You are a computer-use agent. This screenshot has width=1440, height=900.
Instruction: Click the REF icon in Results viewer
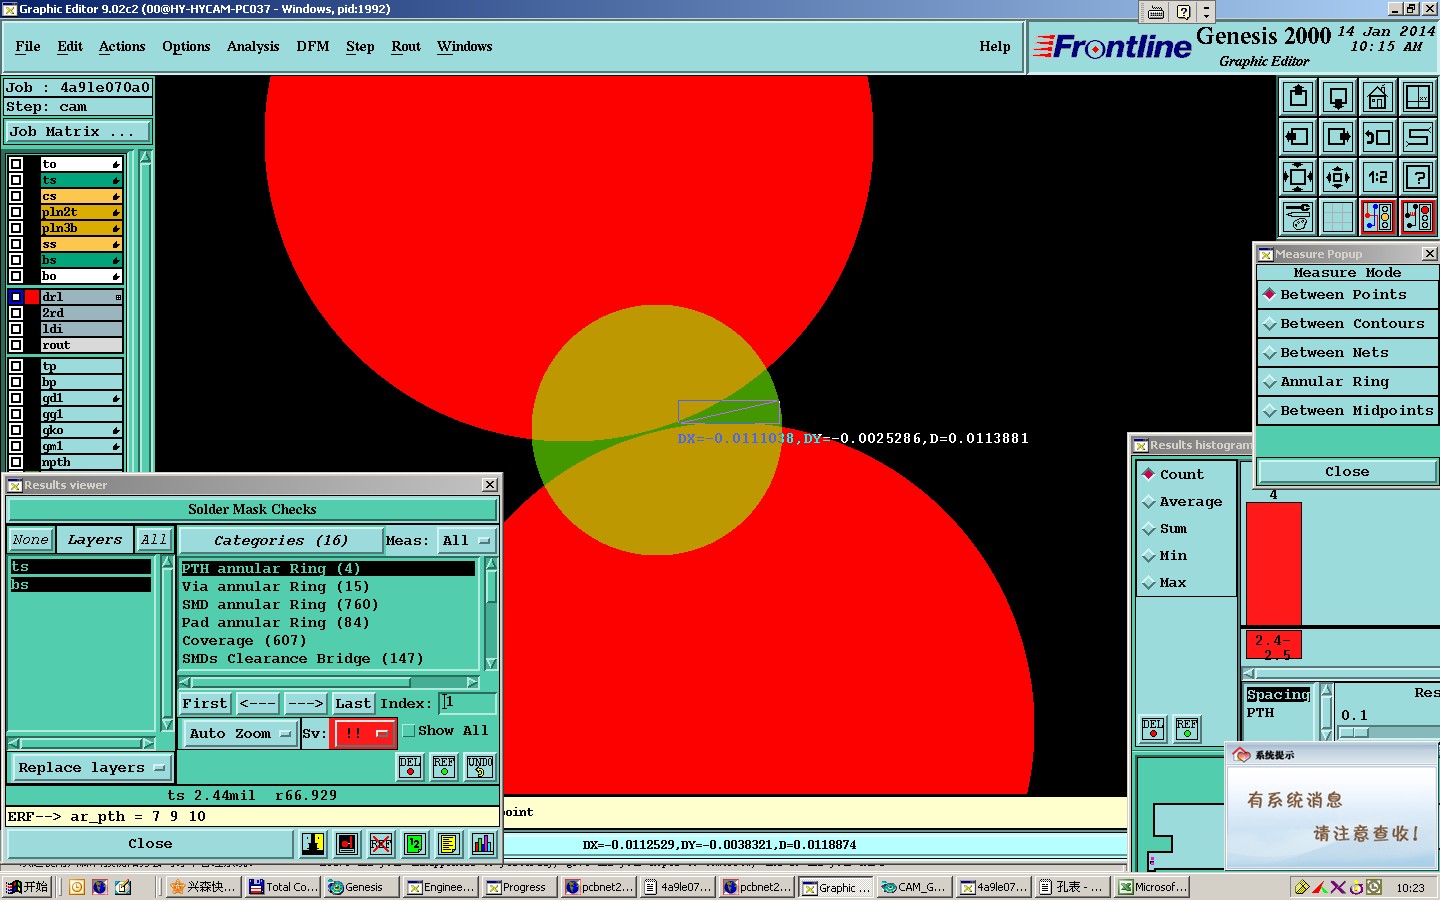tap(444, 767)
